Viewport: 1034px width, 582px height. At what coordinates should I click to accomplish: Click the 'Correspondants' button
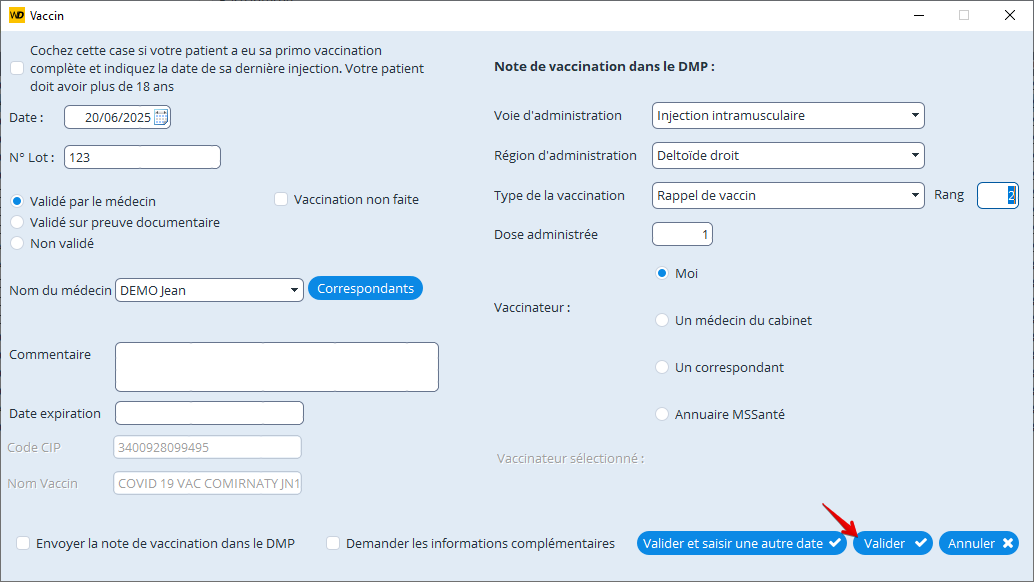(x=365, y=288)
